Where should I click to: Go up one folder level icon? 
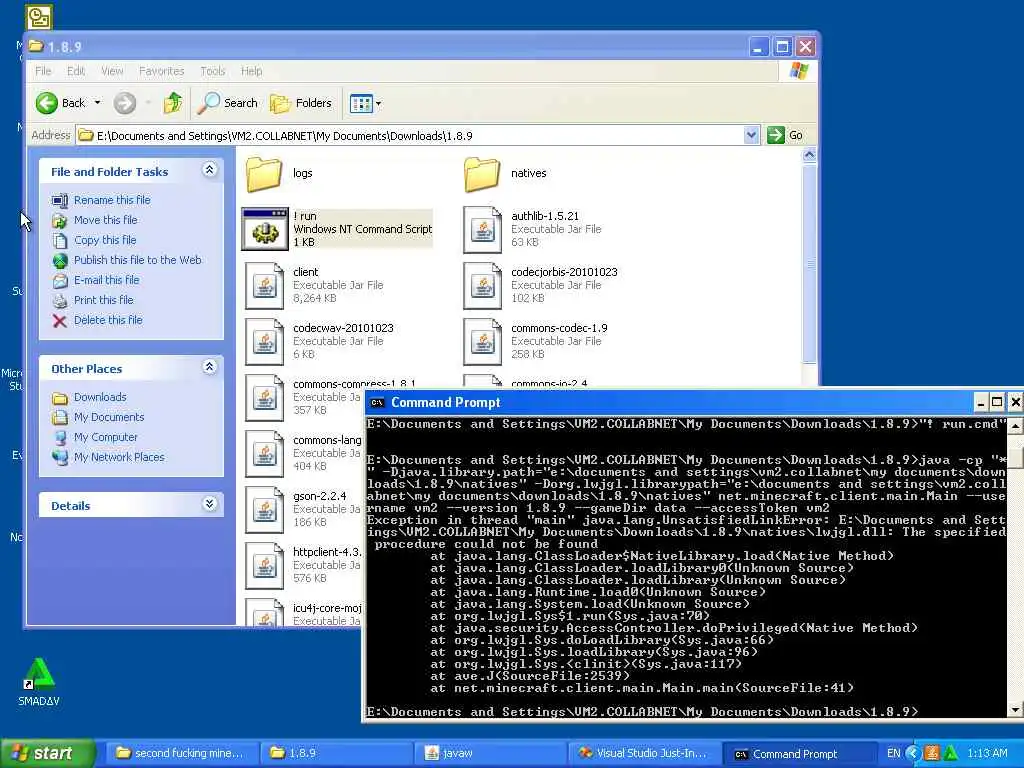(173, 103)
